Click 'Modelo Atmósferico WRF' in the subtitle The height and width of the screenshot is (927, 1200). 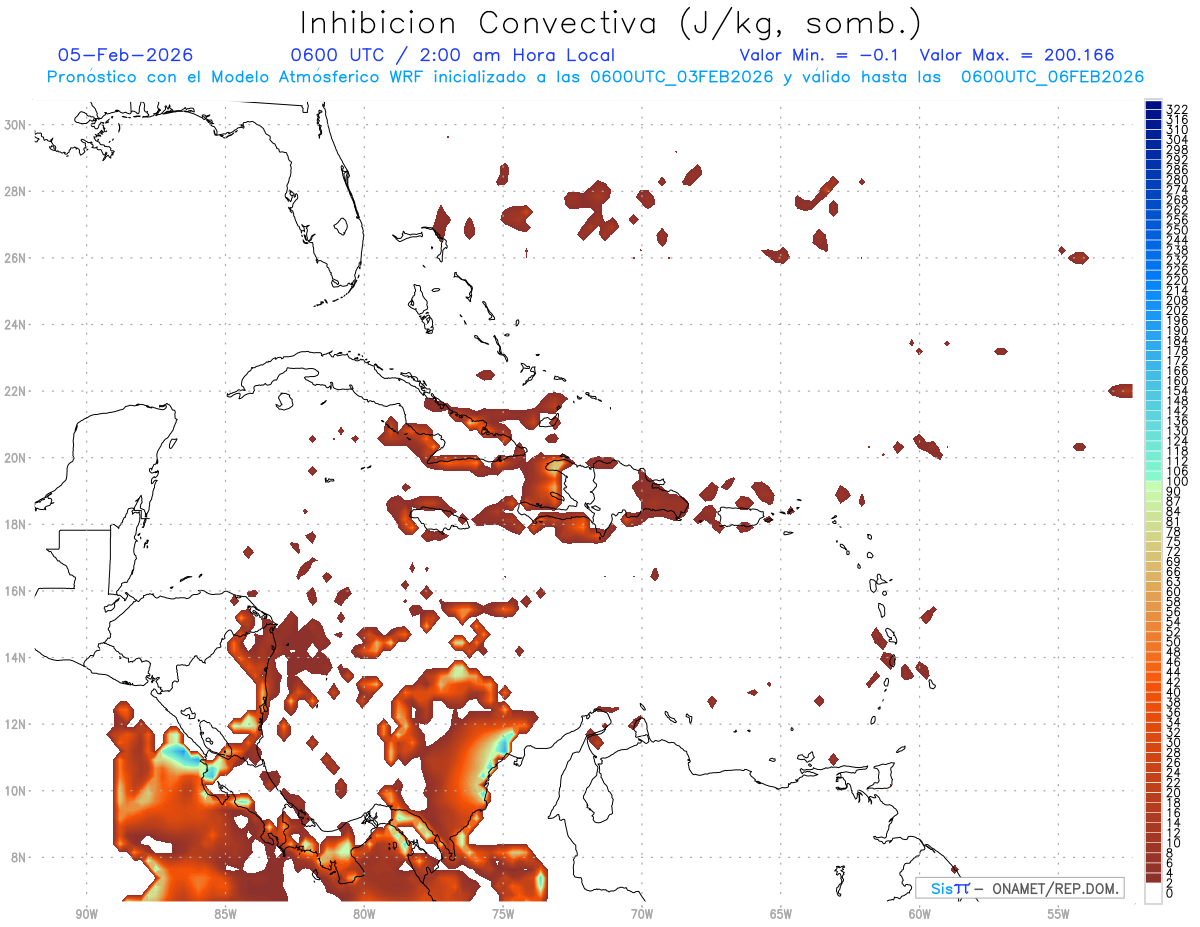[315, 77]
